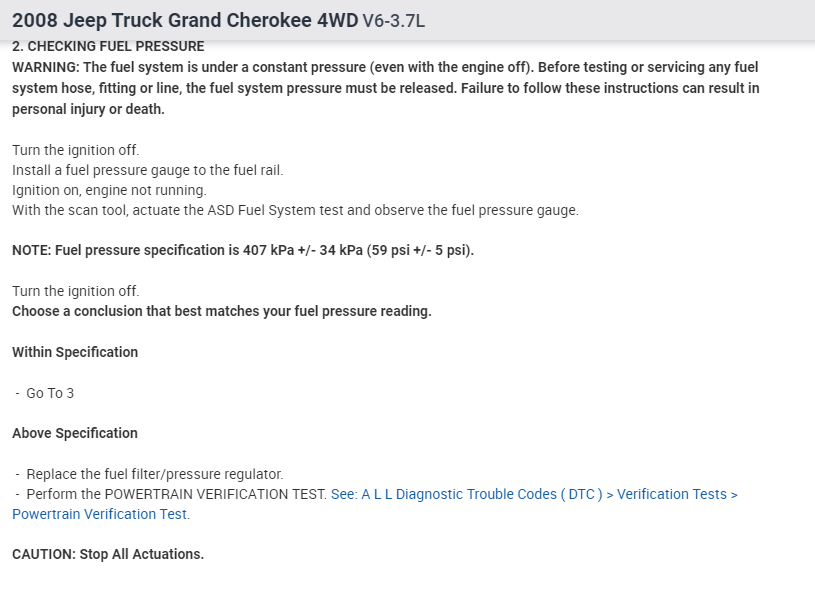Click the NOTE fuel pressure specification line
This screenshot has height=590, width=815.
pyautogui.click(x=243, y=250)
